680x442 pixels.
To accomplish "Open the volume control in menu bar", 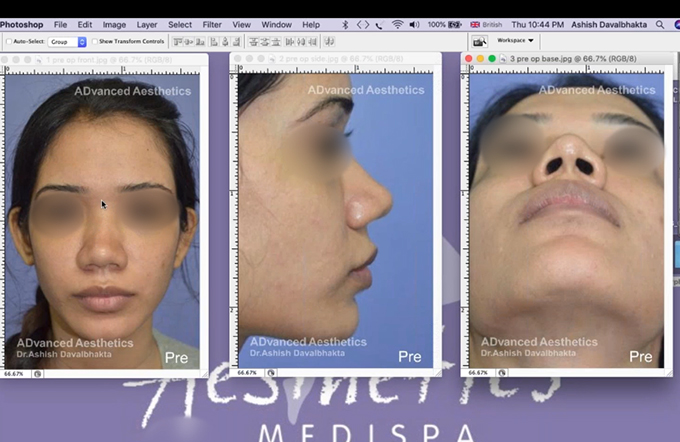I will click(414, 25).
